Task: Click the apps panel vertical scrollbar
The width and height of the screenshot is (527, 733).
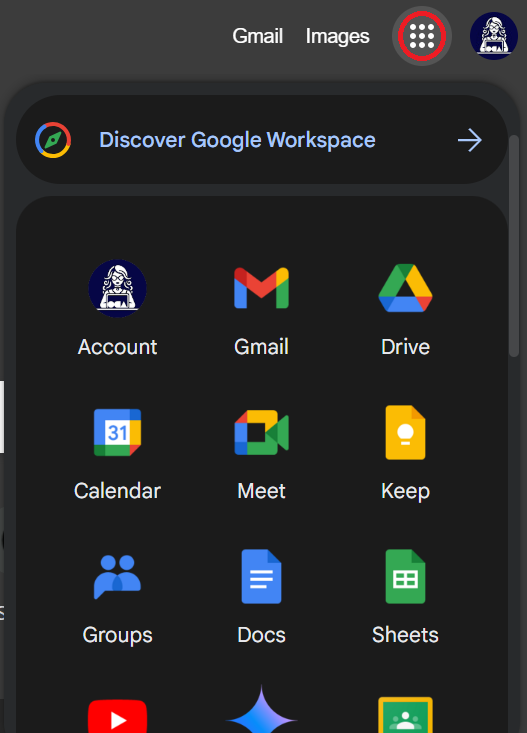Action: (x=514, y=246)
